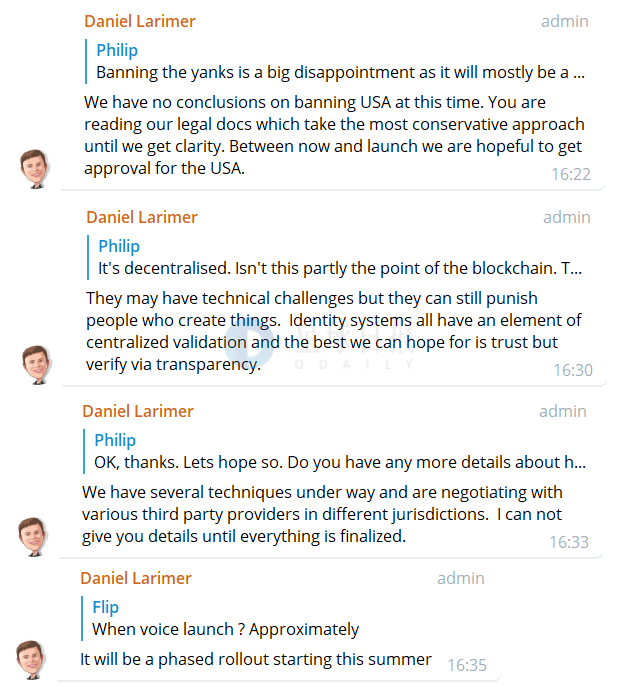This screenshot has height=687, width=638.
Task: Jump to Philip's quoted 'It's decentralised' message
Action: coord(335,257)
